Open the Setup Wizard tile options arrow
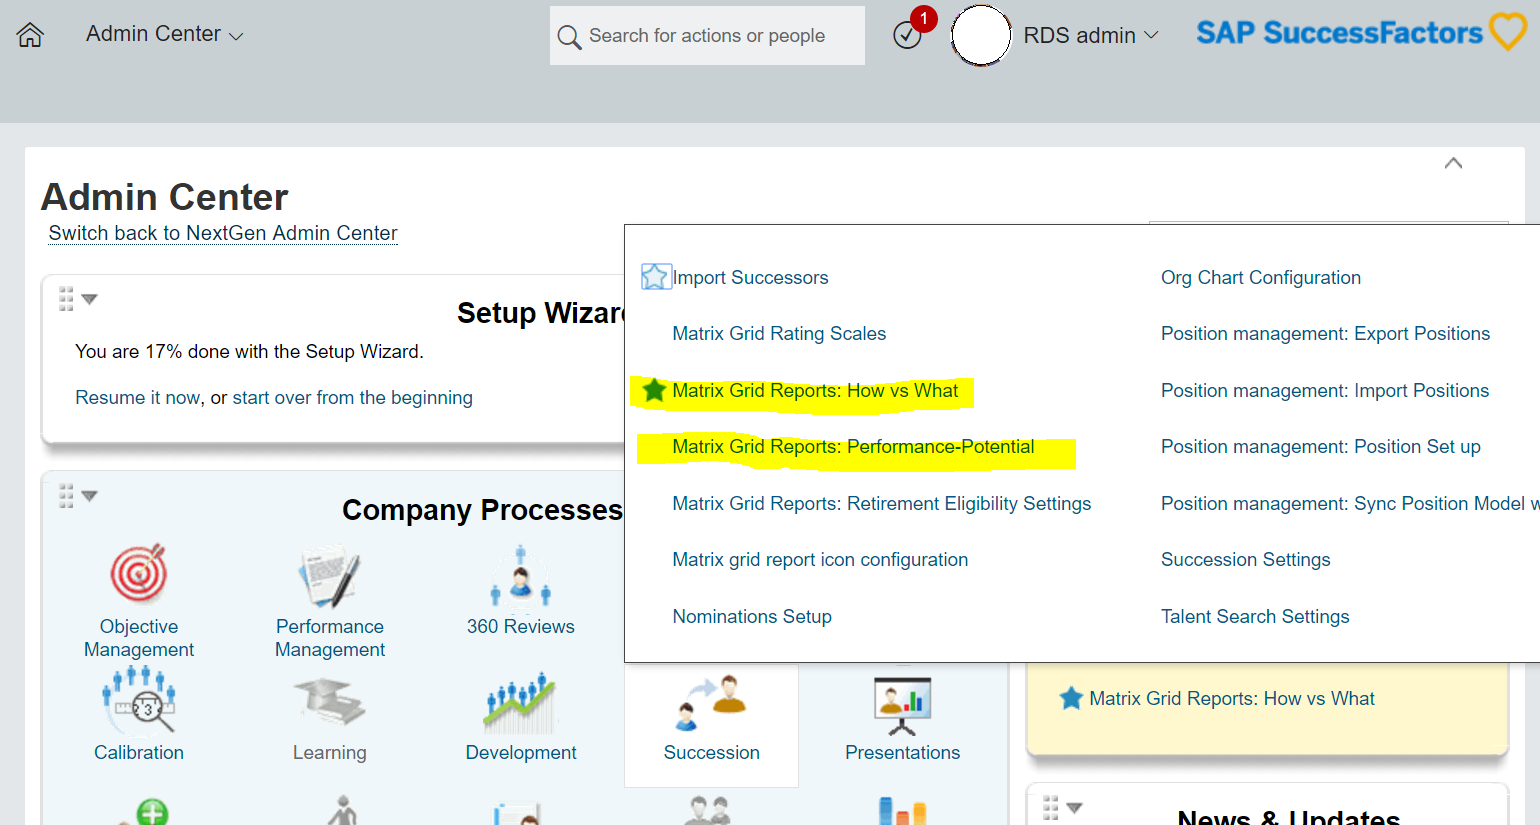The image size is (1540, 825). click(89, 299)
